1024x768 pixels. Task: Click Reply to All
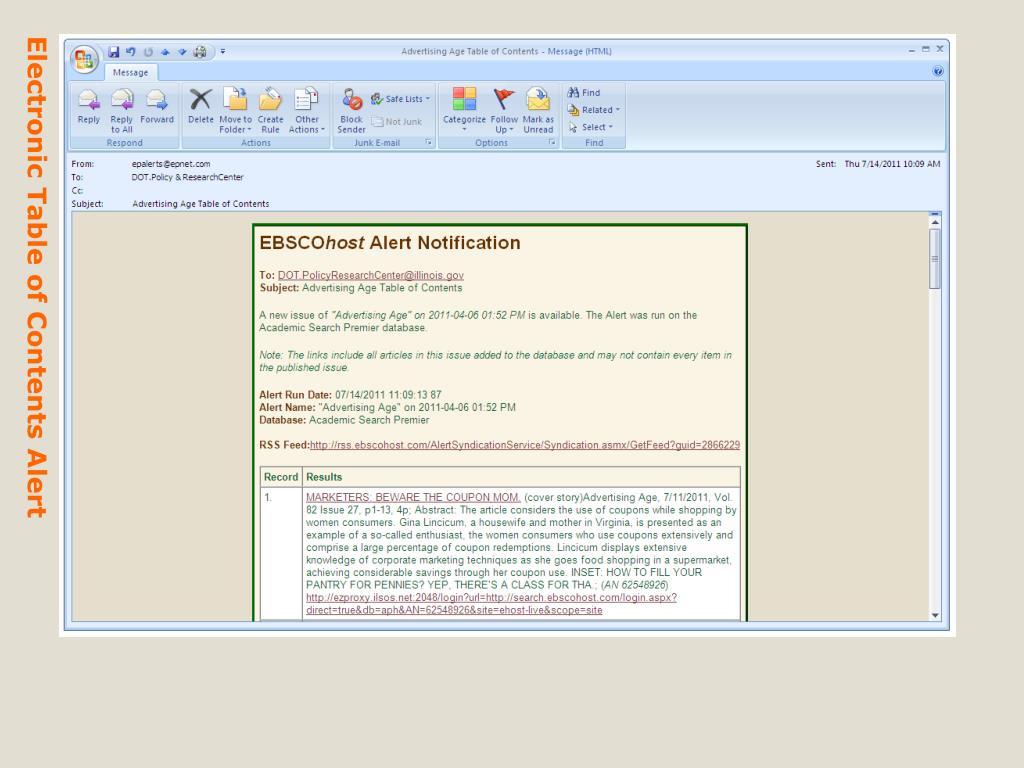click(121, 110)
